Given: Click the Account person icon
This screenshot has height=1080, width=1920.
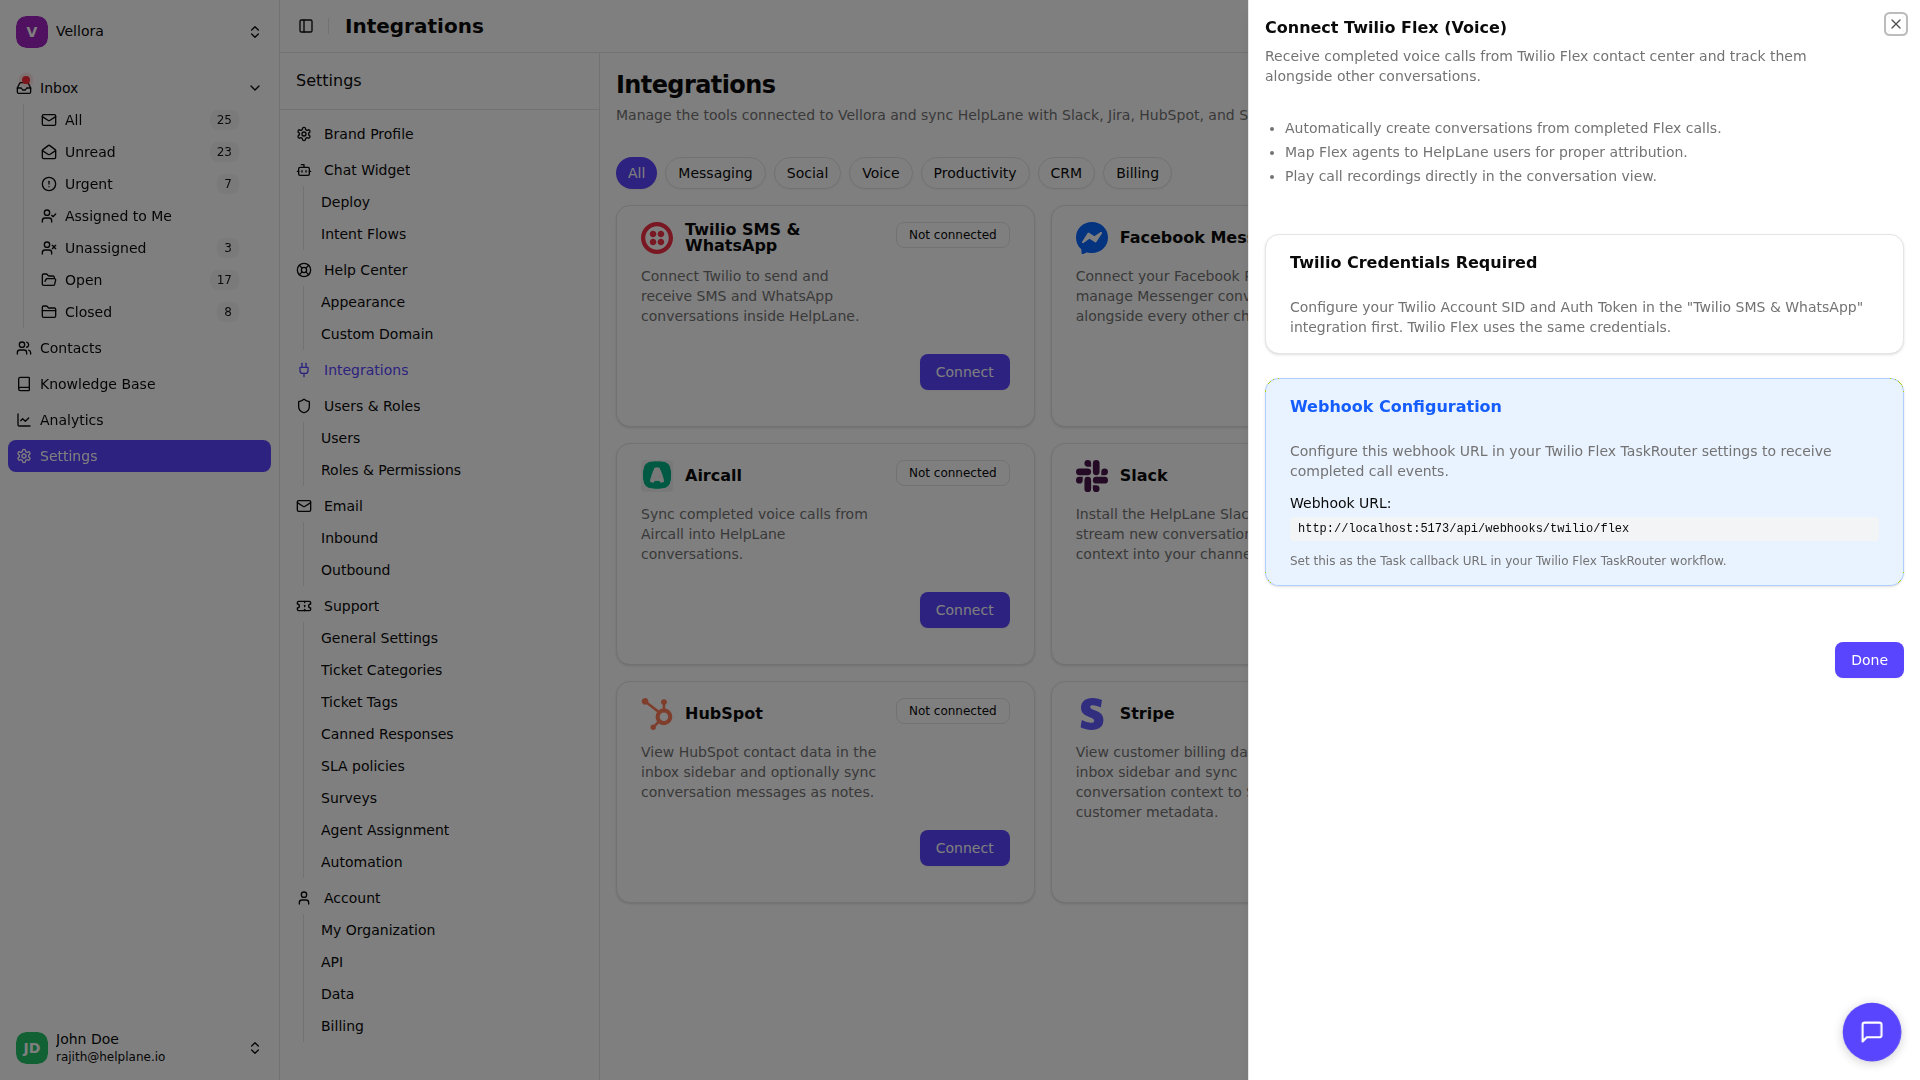Looking at the screenshot, I should click(304, 898).
